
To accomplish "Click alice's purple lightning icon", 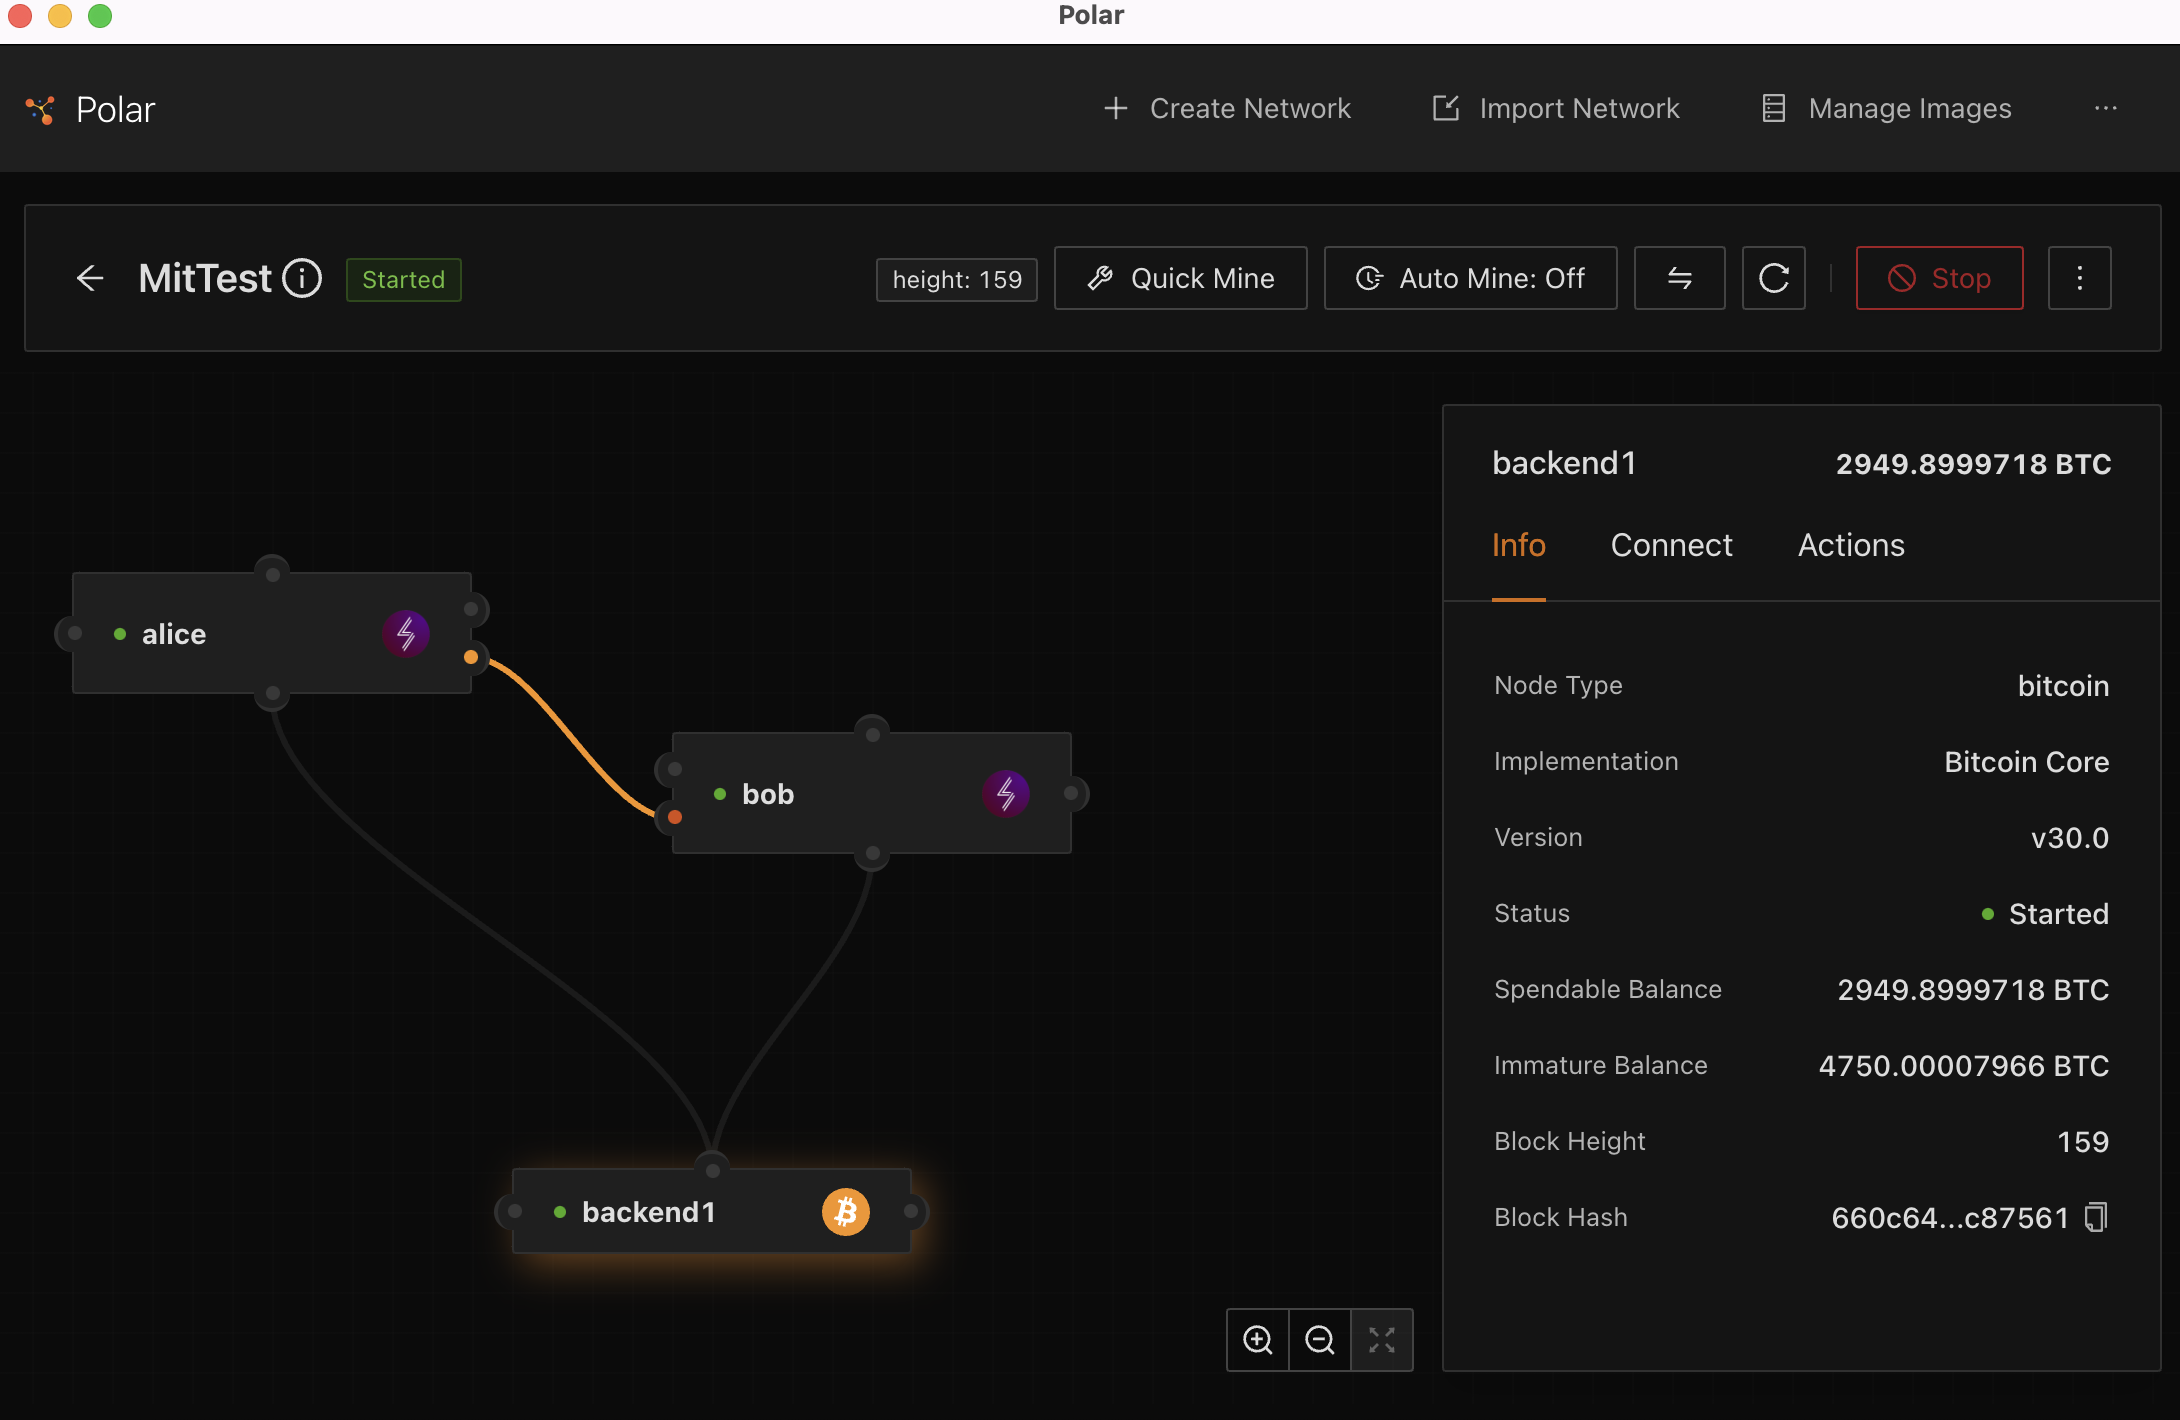I will pos(406,634).
